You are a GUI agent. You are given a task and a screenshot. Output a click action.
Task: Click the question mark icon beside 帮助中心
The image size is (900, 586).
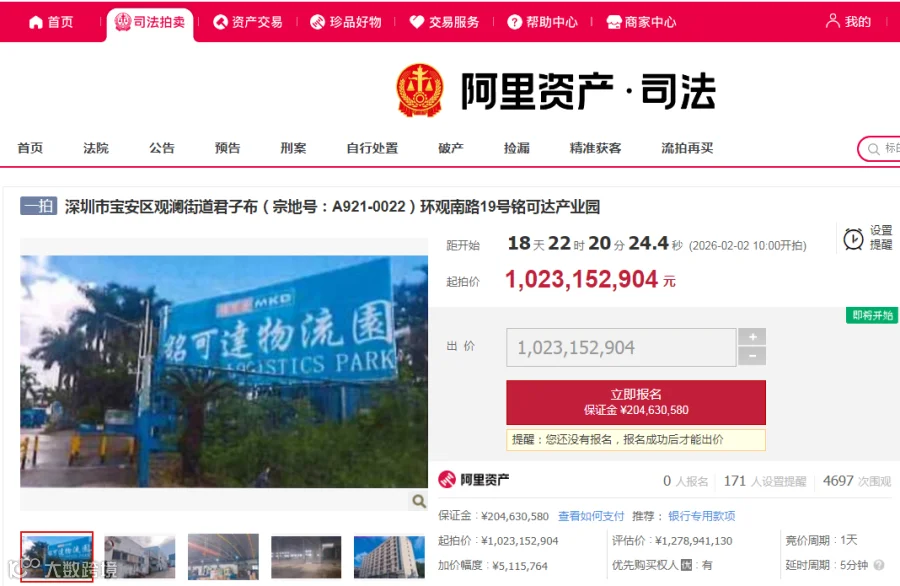(514, 22)
